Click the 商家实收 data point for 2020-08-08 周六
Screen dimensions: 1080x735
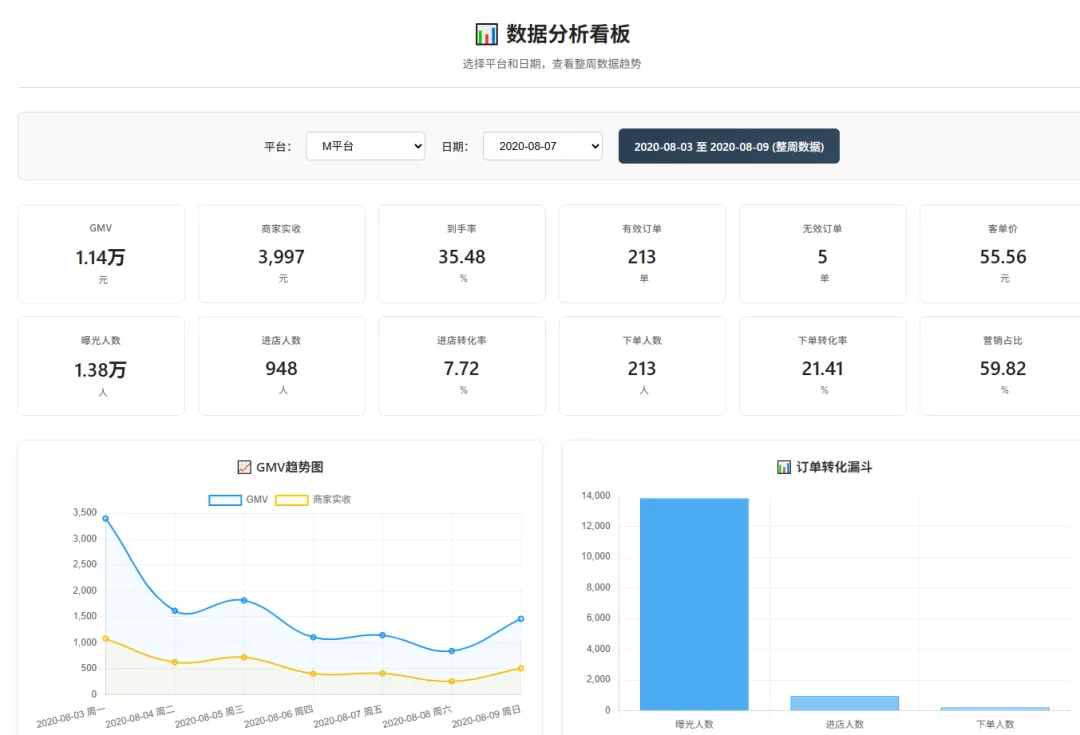[452, 681]
